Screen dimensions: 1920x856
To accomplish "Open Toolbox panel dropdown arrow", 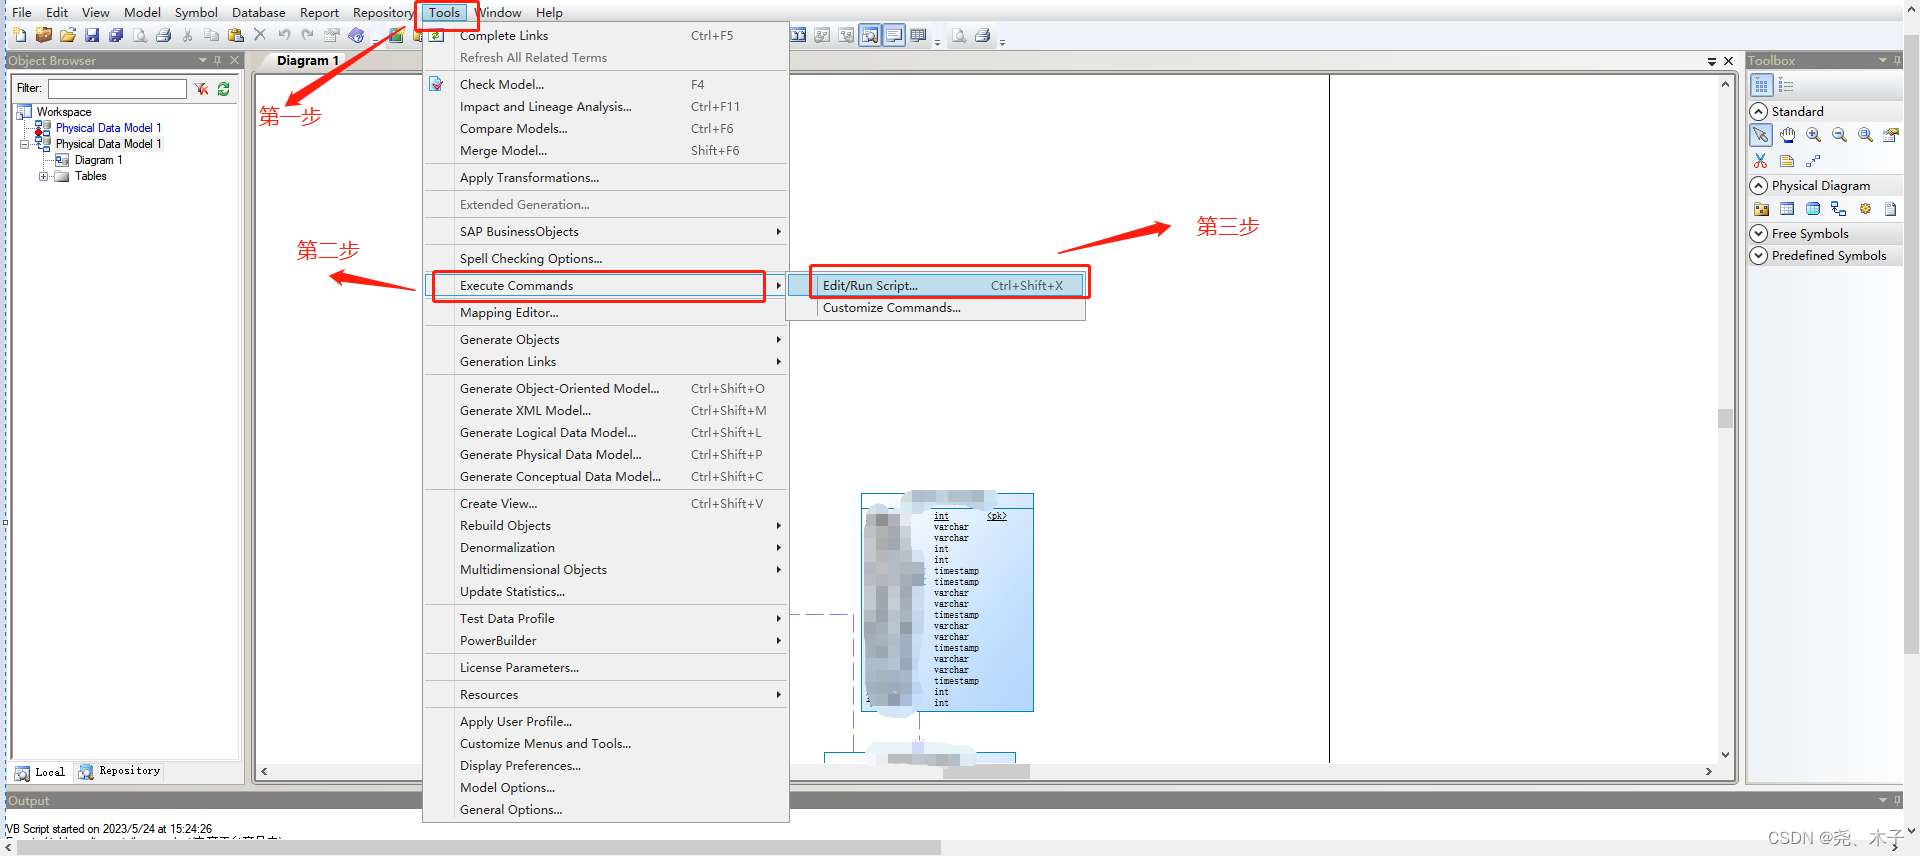I will [1883, 61].
